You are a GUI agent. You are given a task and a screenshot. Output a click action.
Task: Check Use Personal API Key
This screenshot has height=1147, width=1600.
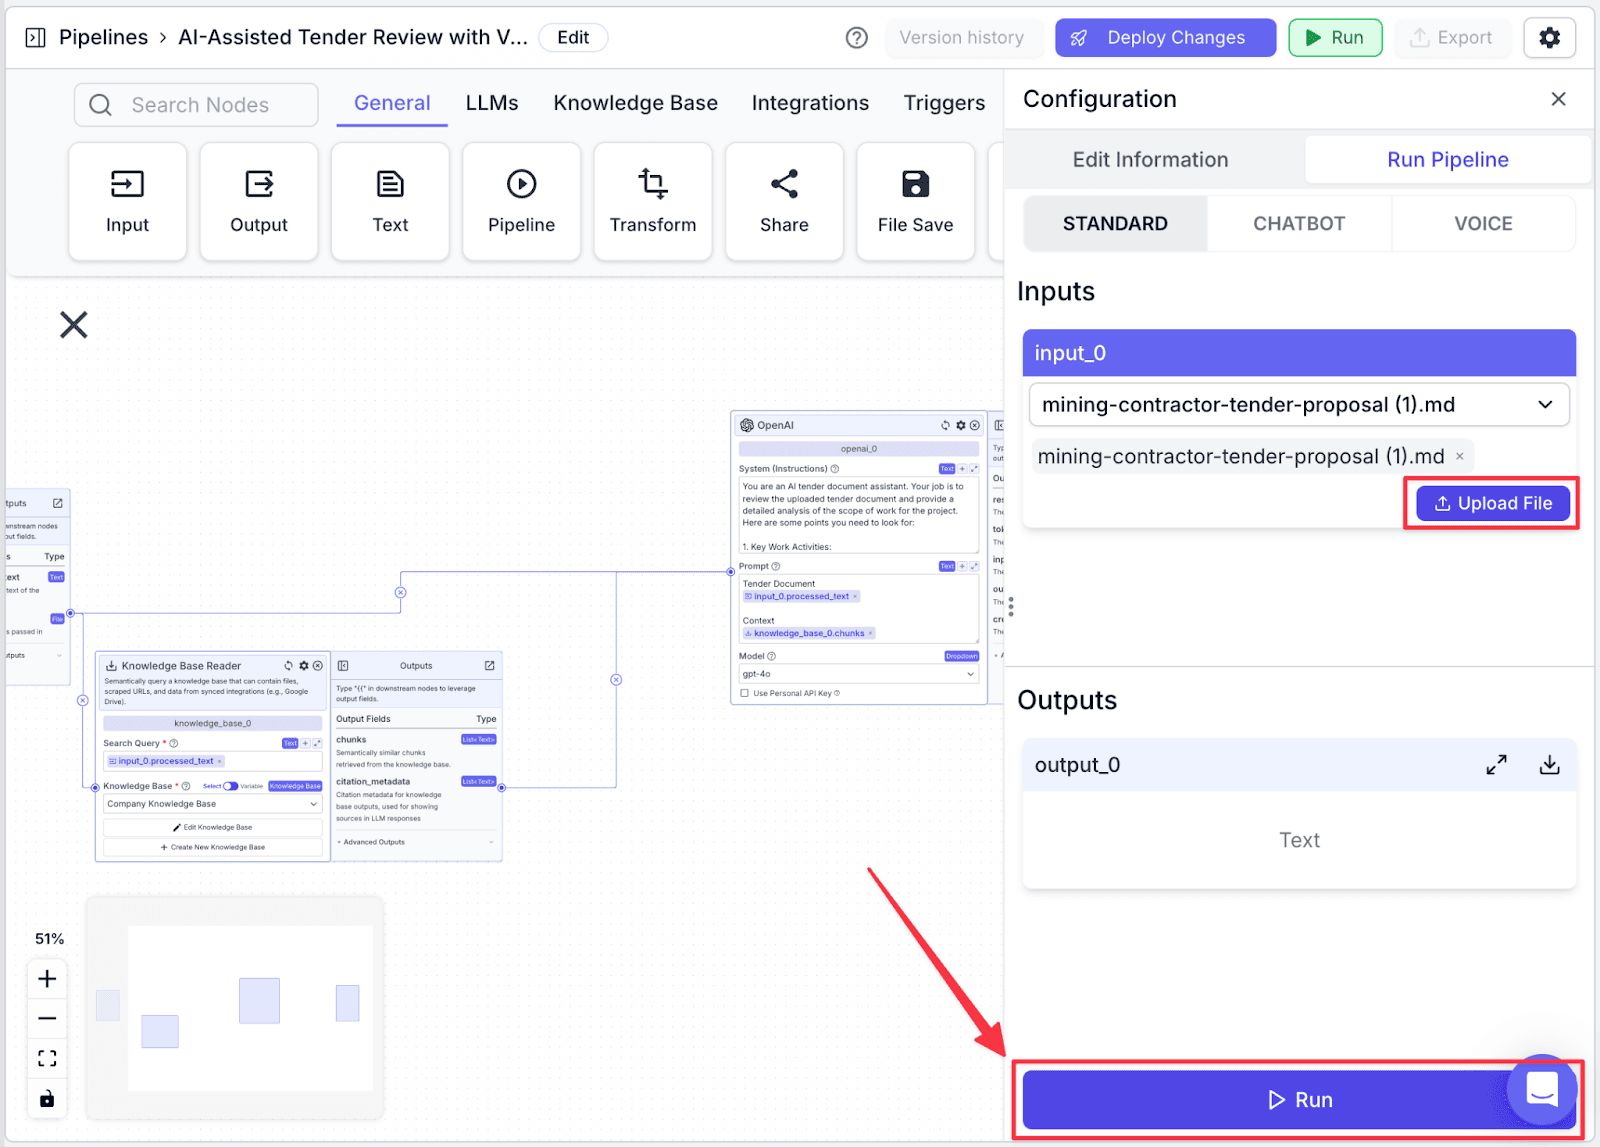click(744, 693)
